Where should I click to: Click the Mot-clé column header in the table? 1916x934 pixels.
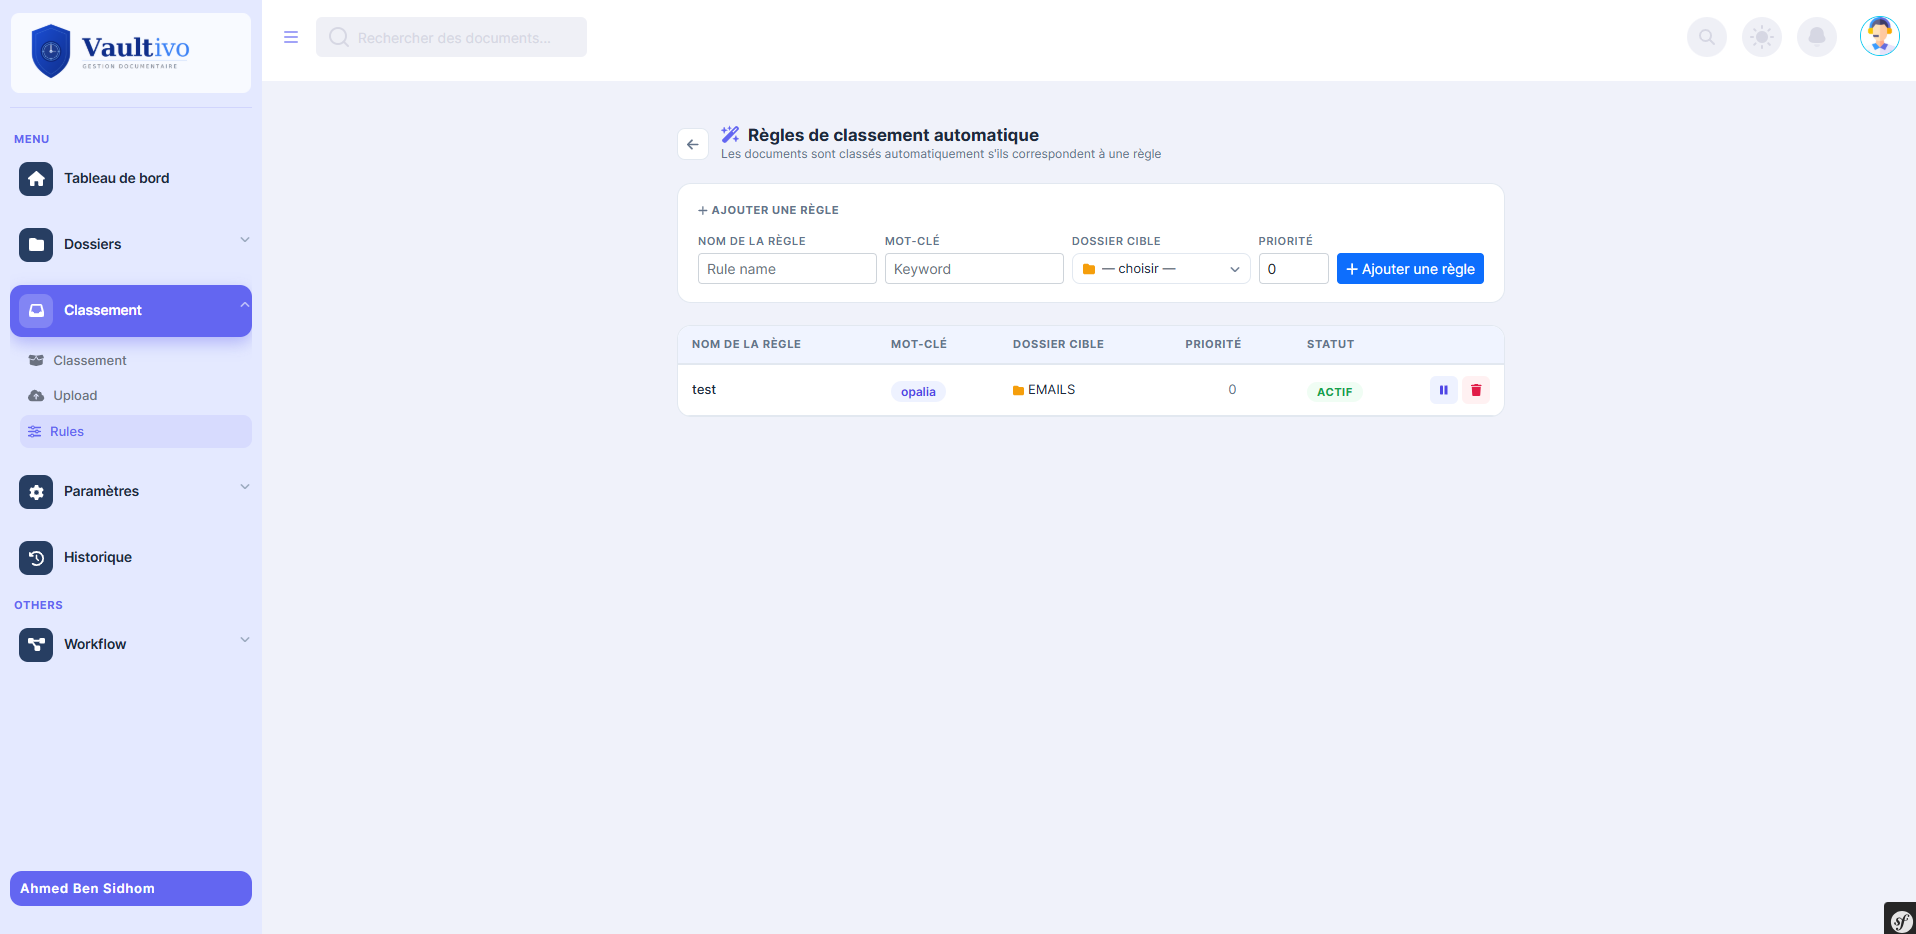point(919,344)
